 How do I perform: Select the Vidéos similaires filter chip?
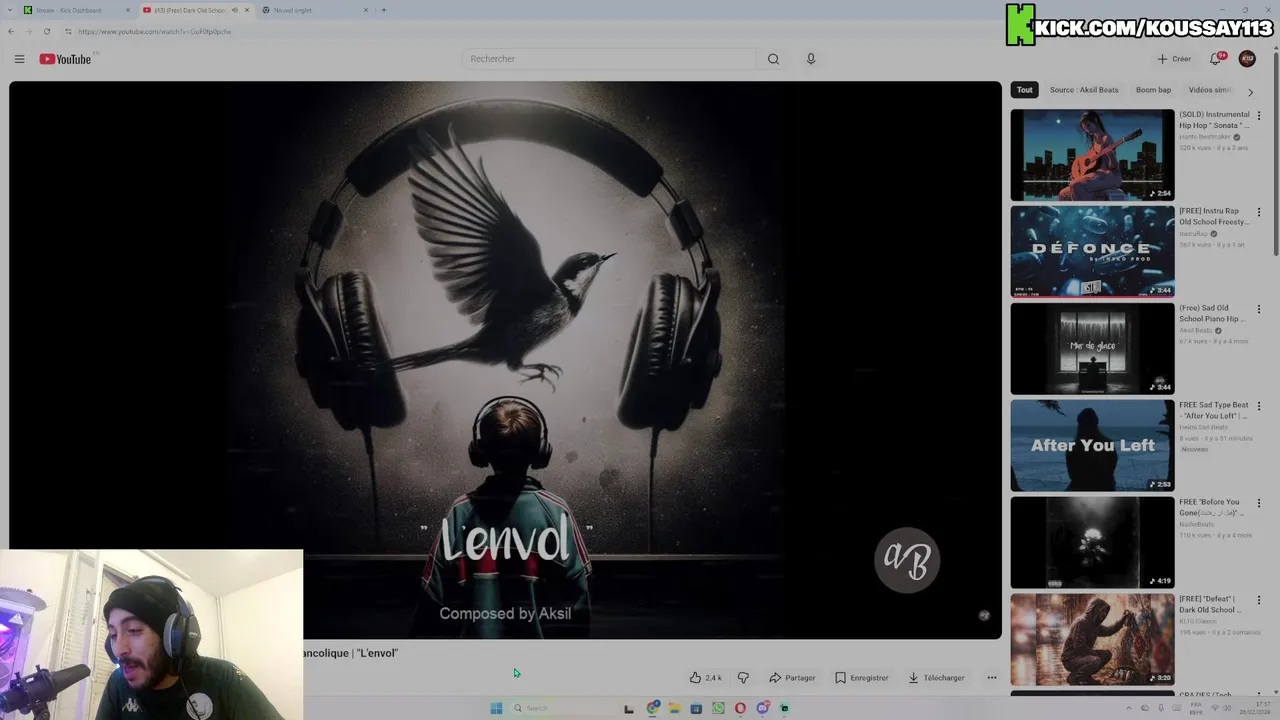1210,90
